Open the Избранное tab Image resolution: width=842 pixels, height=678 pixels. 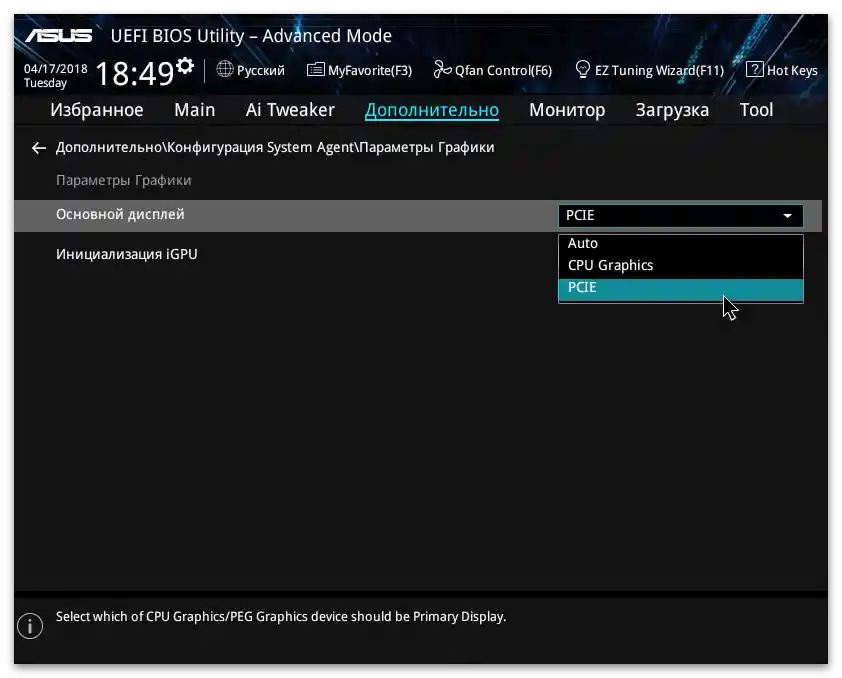coord(97,110)
